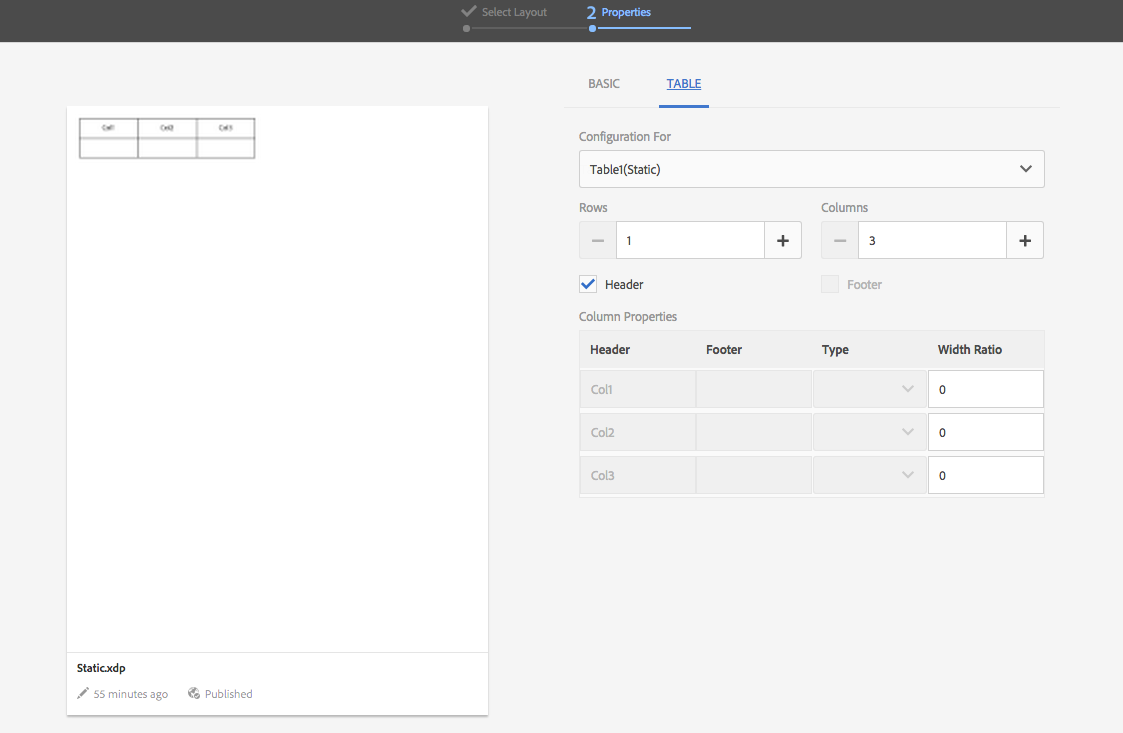The image size is (1123, 733).
Task: Select the pencil edit icon under Static.xdp
Action: (x=83, y=693)
